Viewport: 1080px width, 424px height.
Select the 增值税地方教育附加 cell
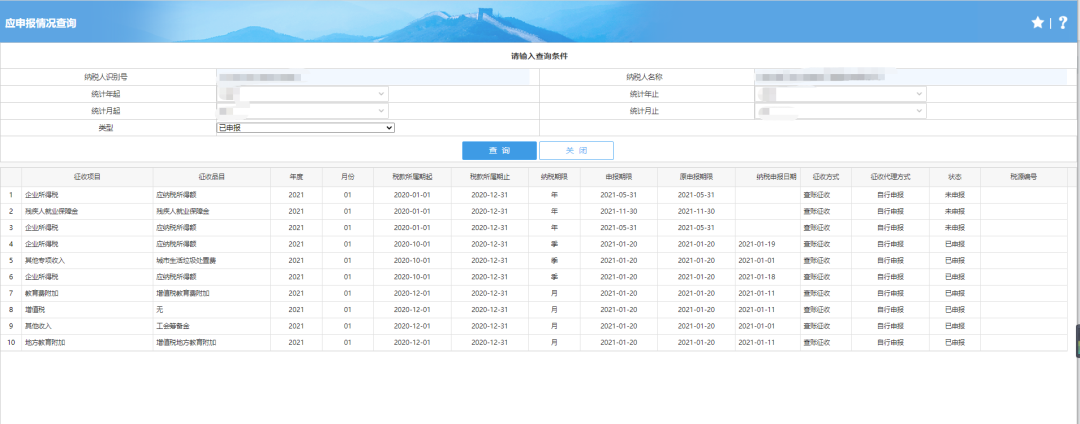(x=211, y=343)
